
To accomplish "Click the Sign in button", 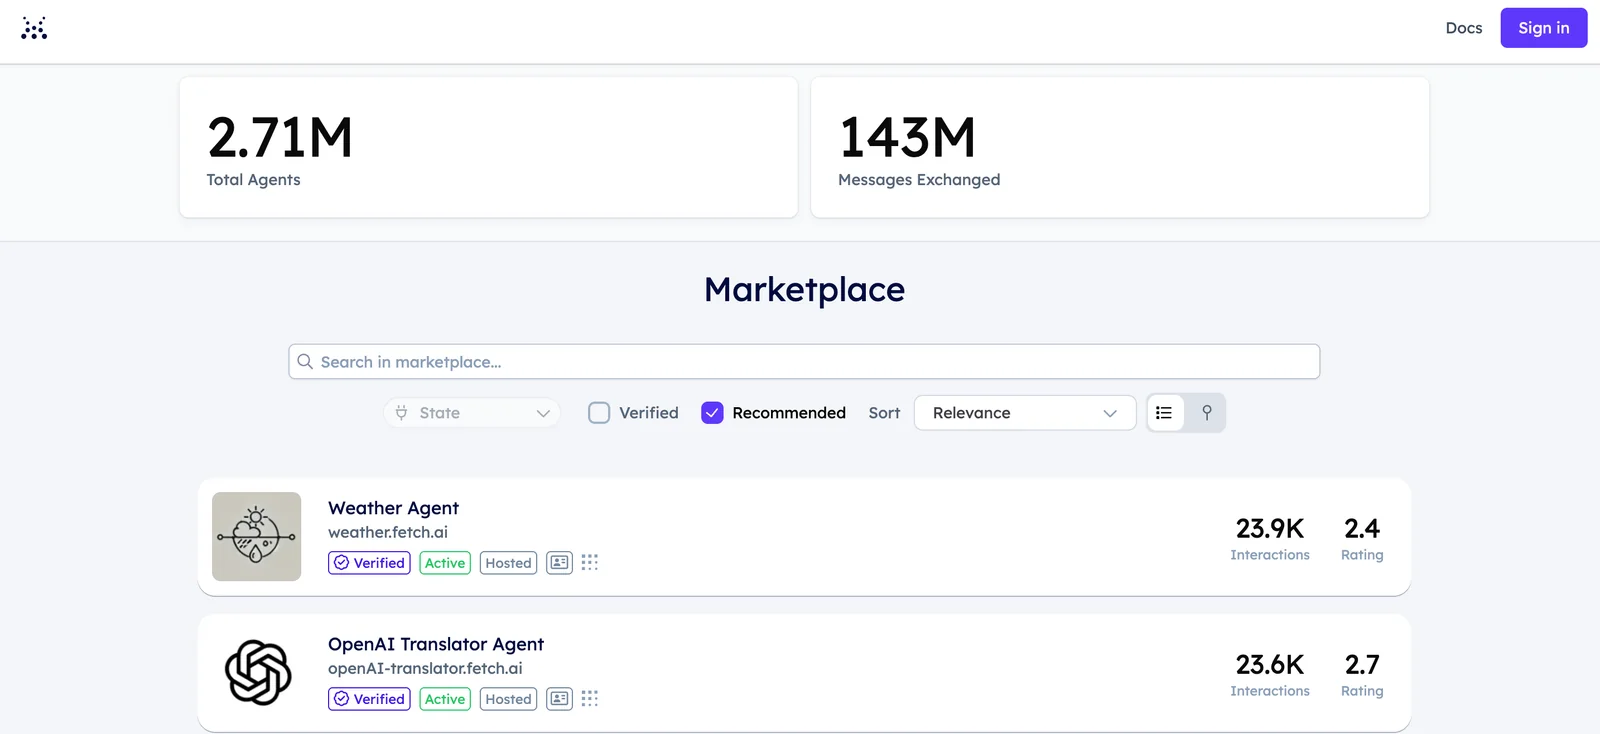I will pos(1543,28).
